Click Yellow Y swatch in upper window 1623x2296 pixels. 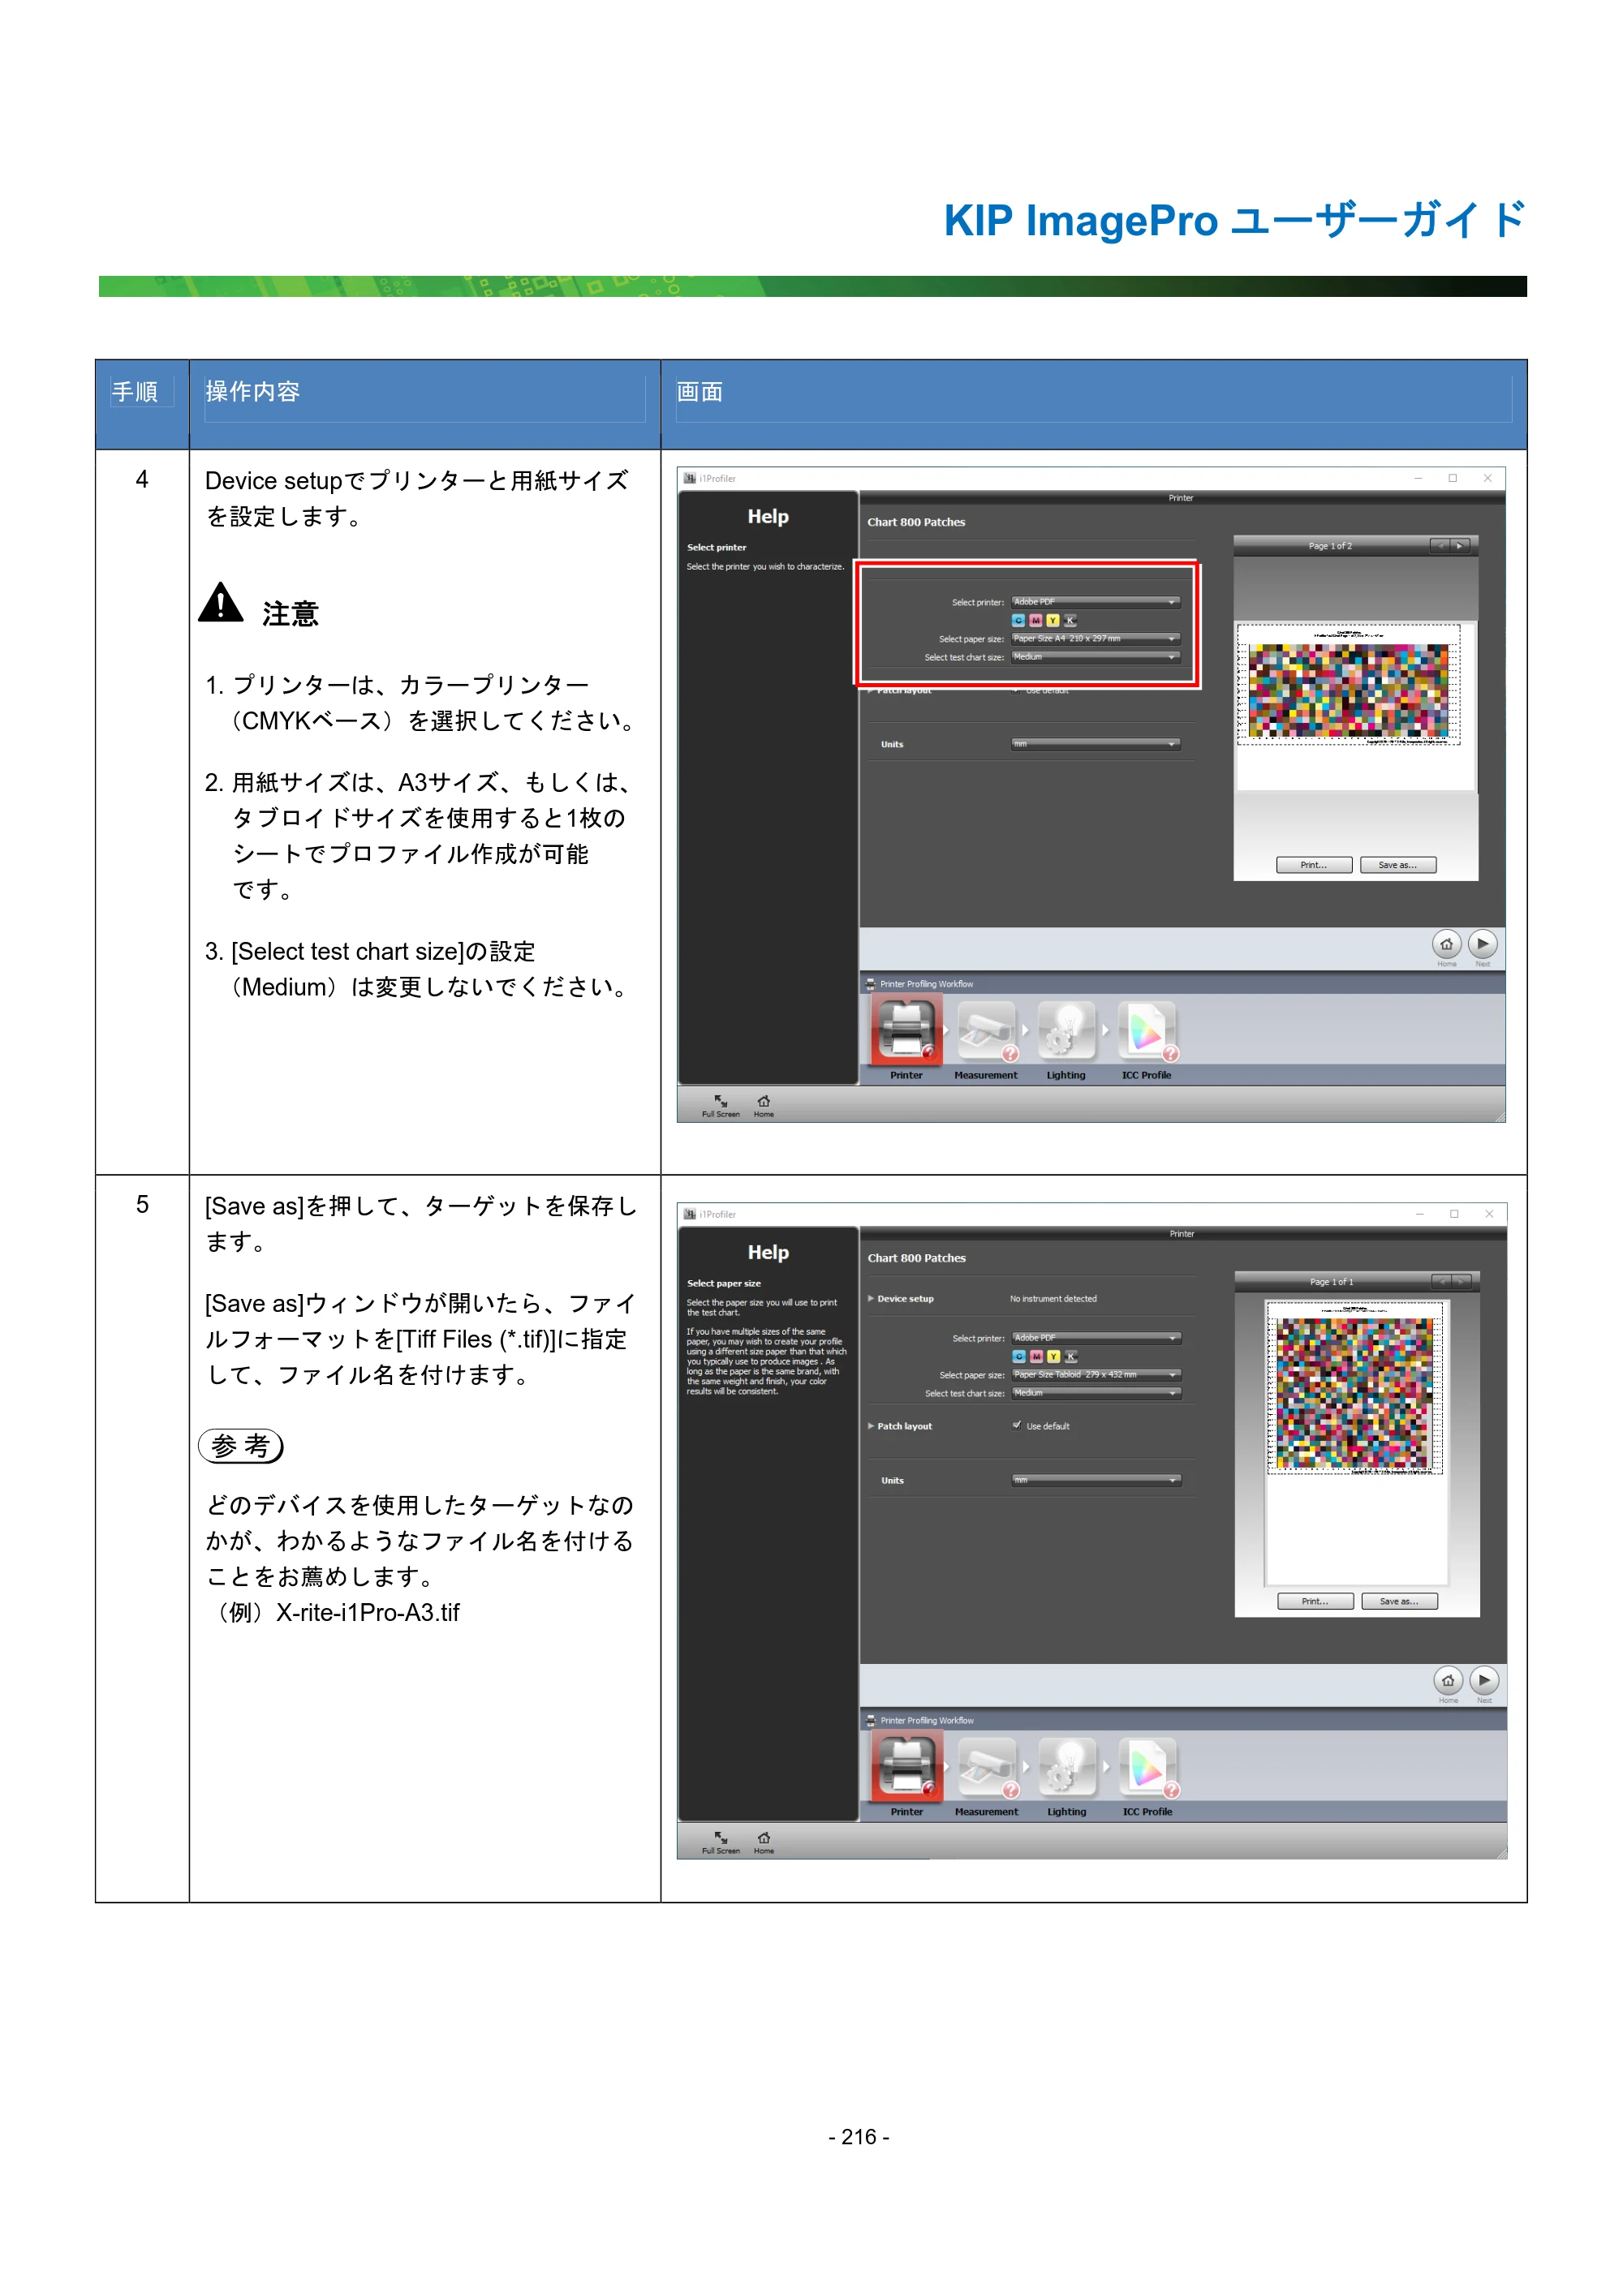[1053, 620]
